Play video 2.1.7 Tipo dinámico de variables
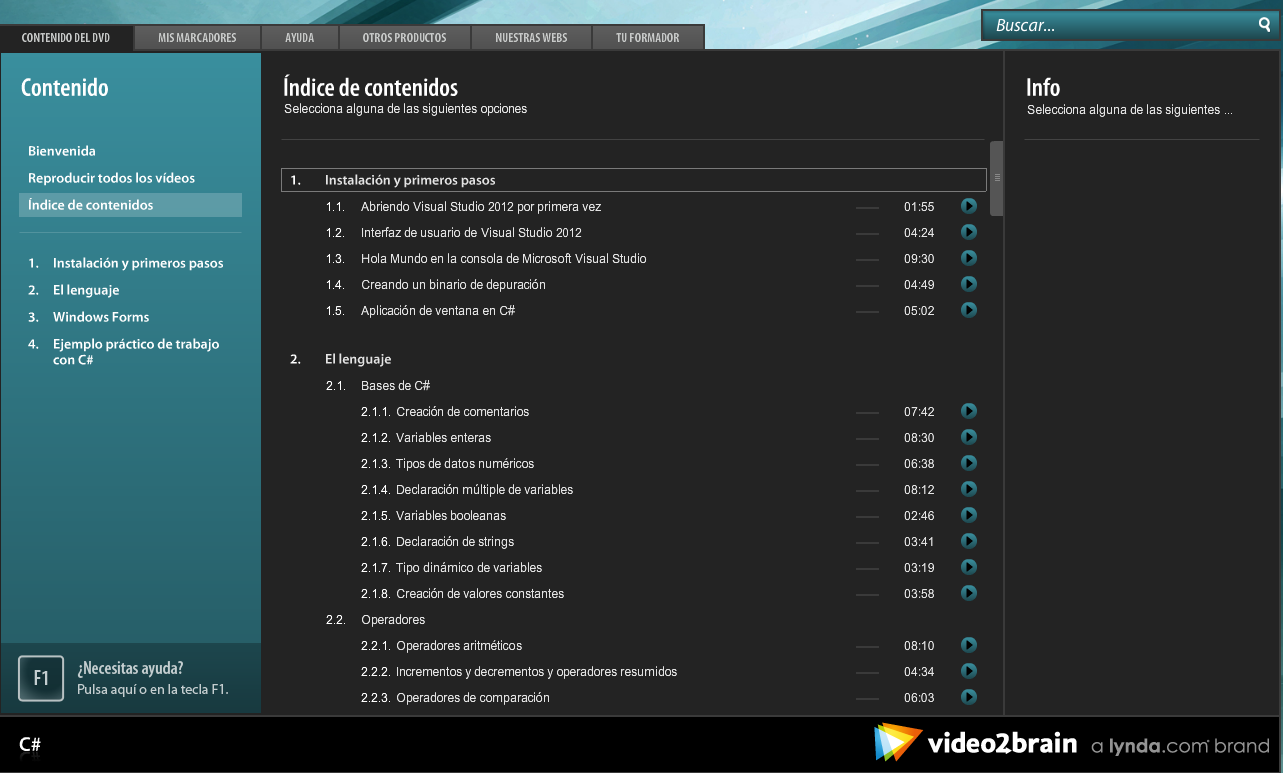 pyautogui.click(x=968, y=567)
